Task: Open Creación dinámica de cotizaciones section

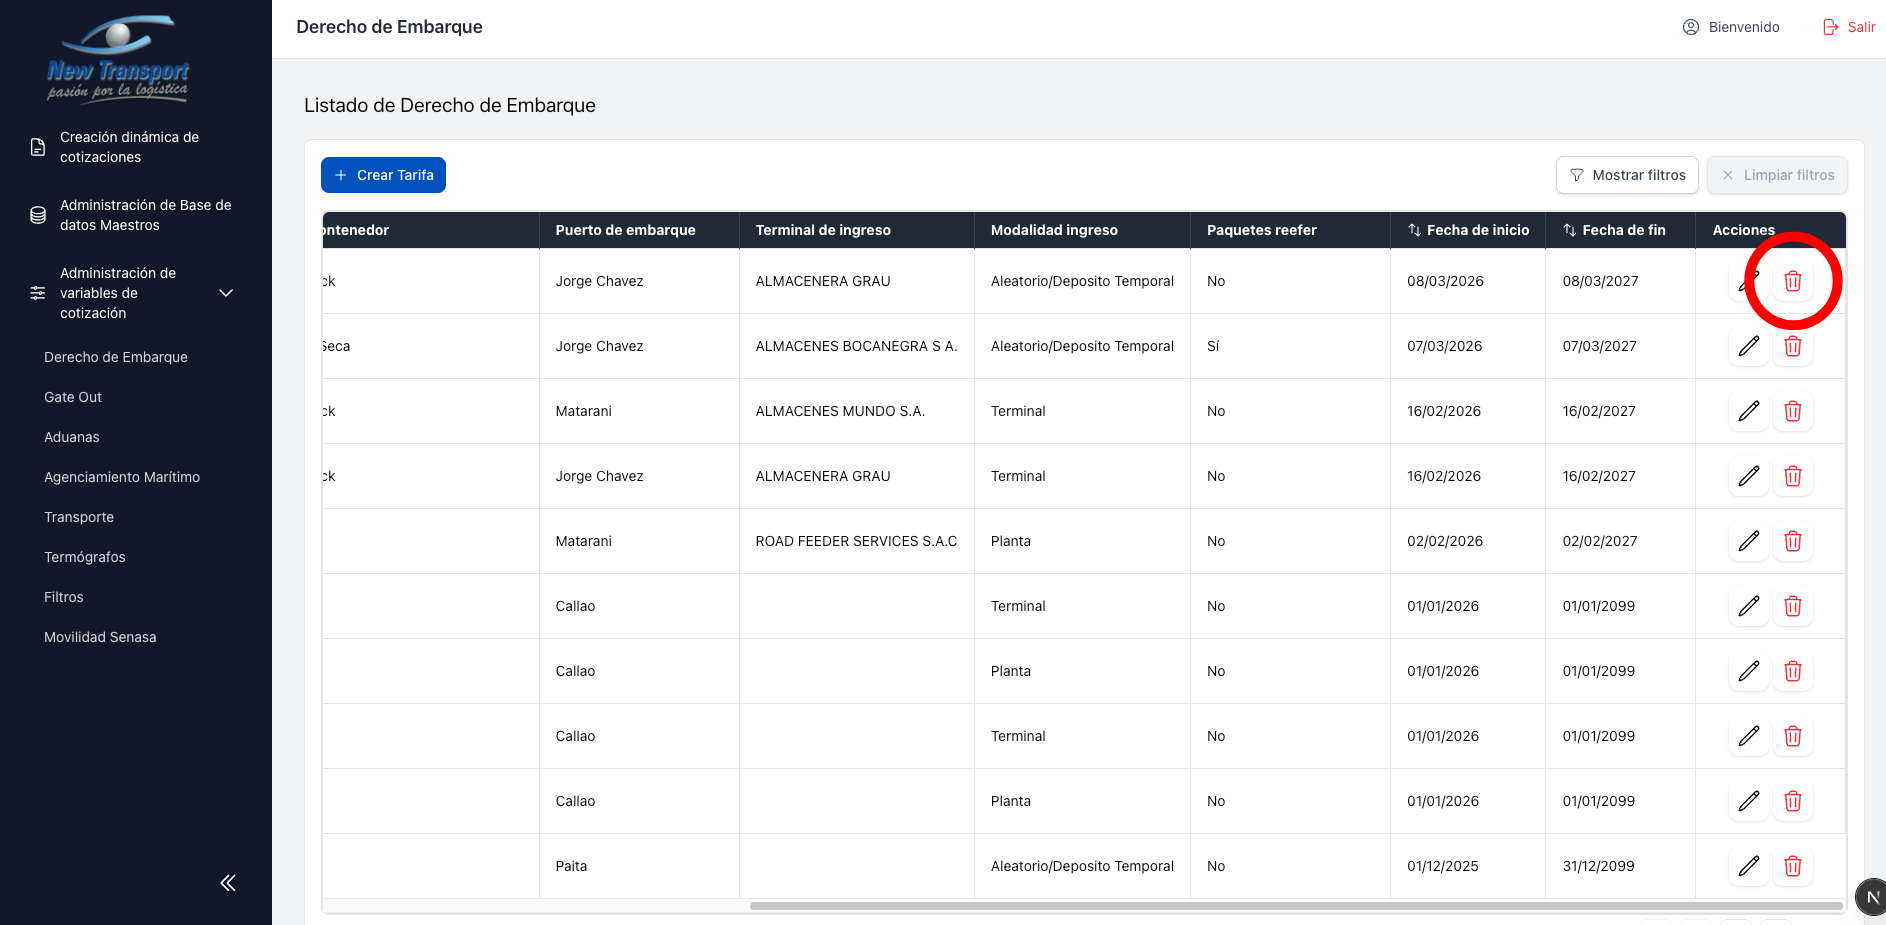Action: [129, 147]
